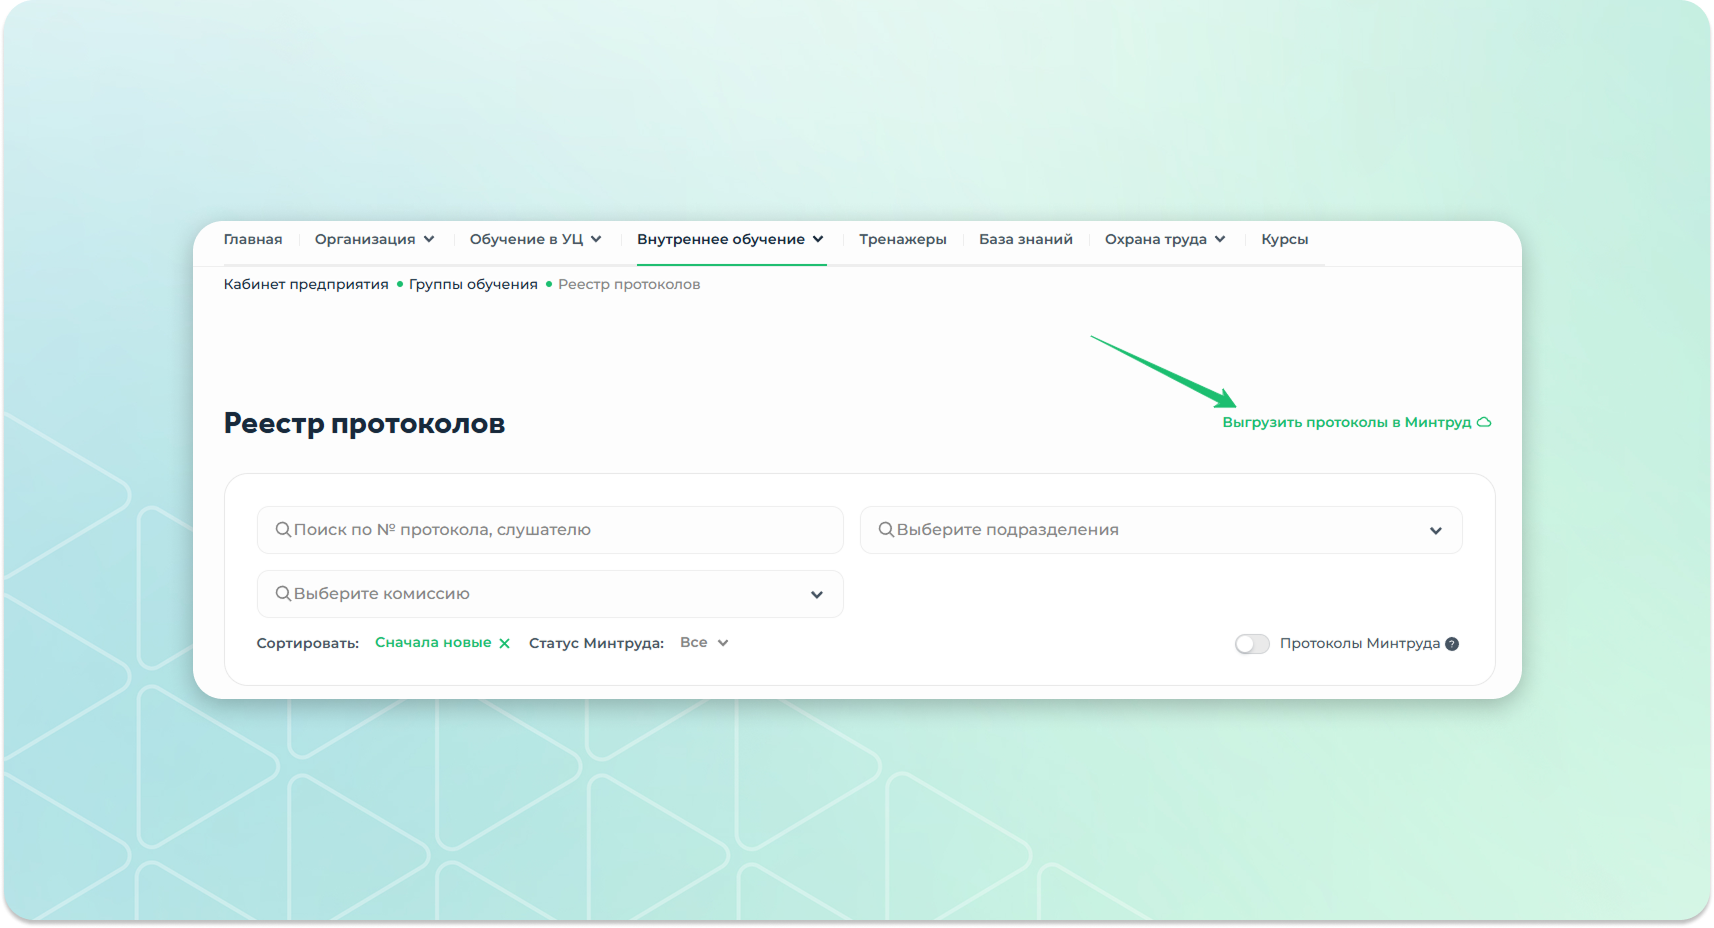
Task: Click the Группы обучения breadcrumb link
Action: [x=473, y=284]
